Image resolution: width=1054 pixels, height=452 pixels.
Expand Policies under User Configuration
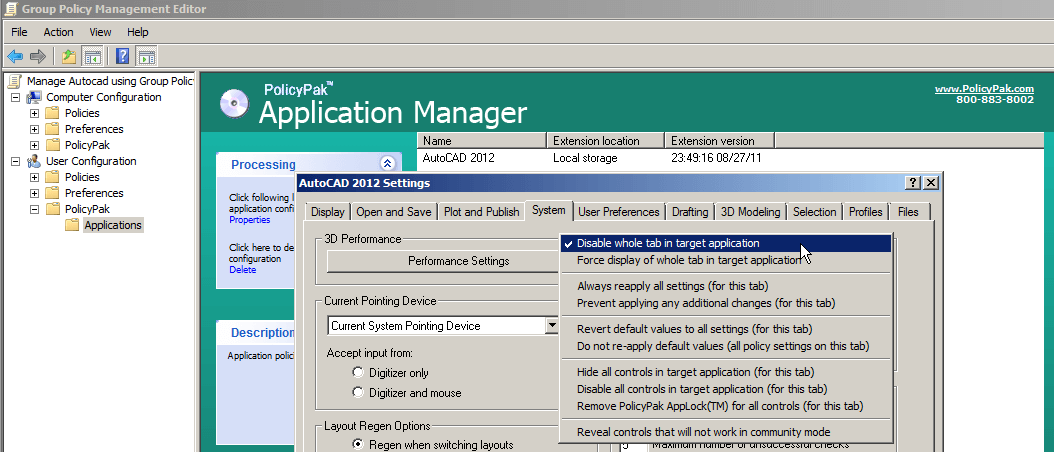pyautogui.click(x=34, y=178)
